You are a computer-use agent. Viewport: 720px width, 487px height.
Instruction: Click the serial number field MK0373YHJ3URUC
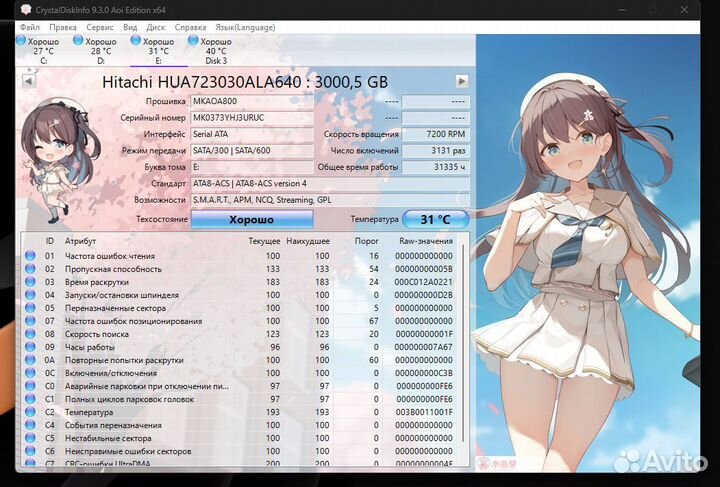point(252,118)
